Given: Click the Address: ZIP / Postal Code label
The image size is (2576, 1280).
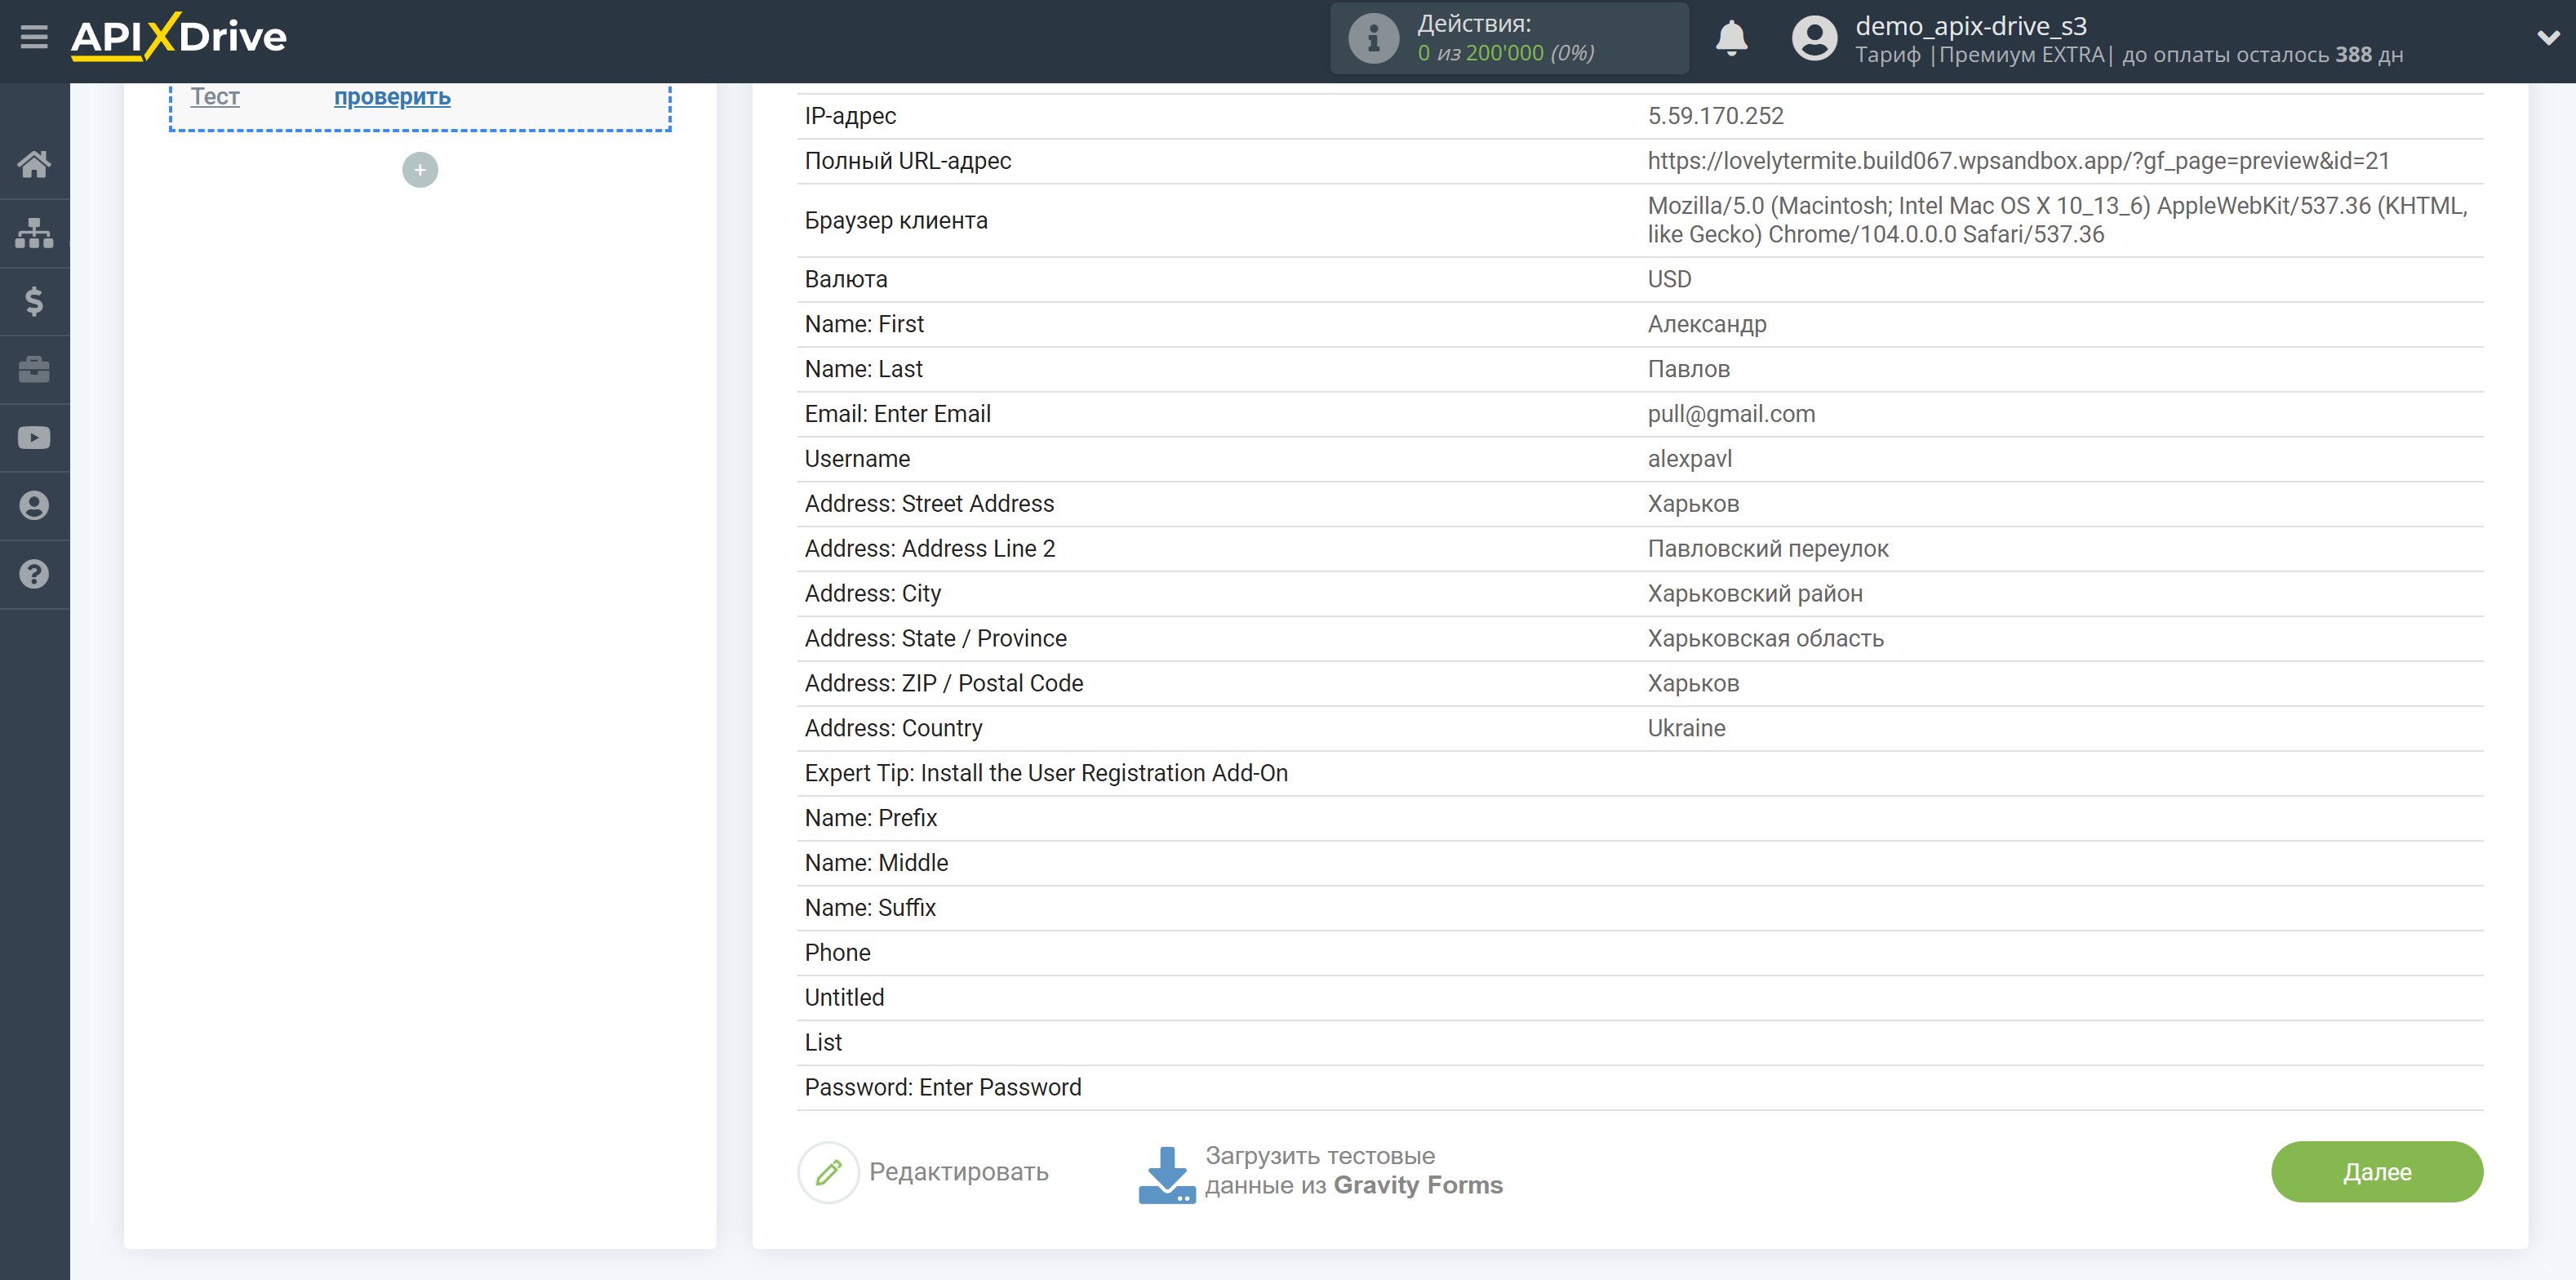Looking at the screenshot, I should pyautogui.click(x=943, y=683).
